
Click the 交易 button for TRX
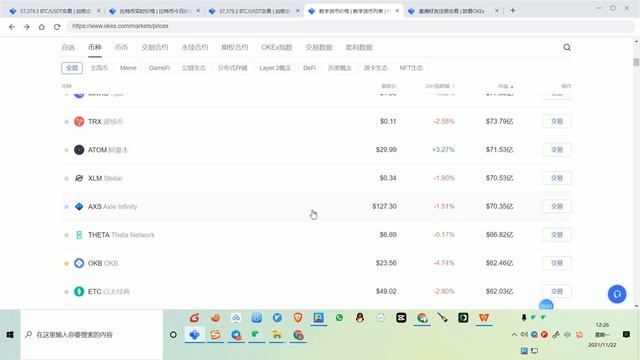557,121
